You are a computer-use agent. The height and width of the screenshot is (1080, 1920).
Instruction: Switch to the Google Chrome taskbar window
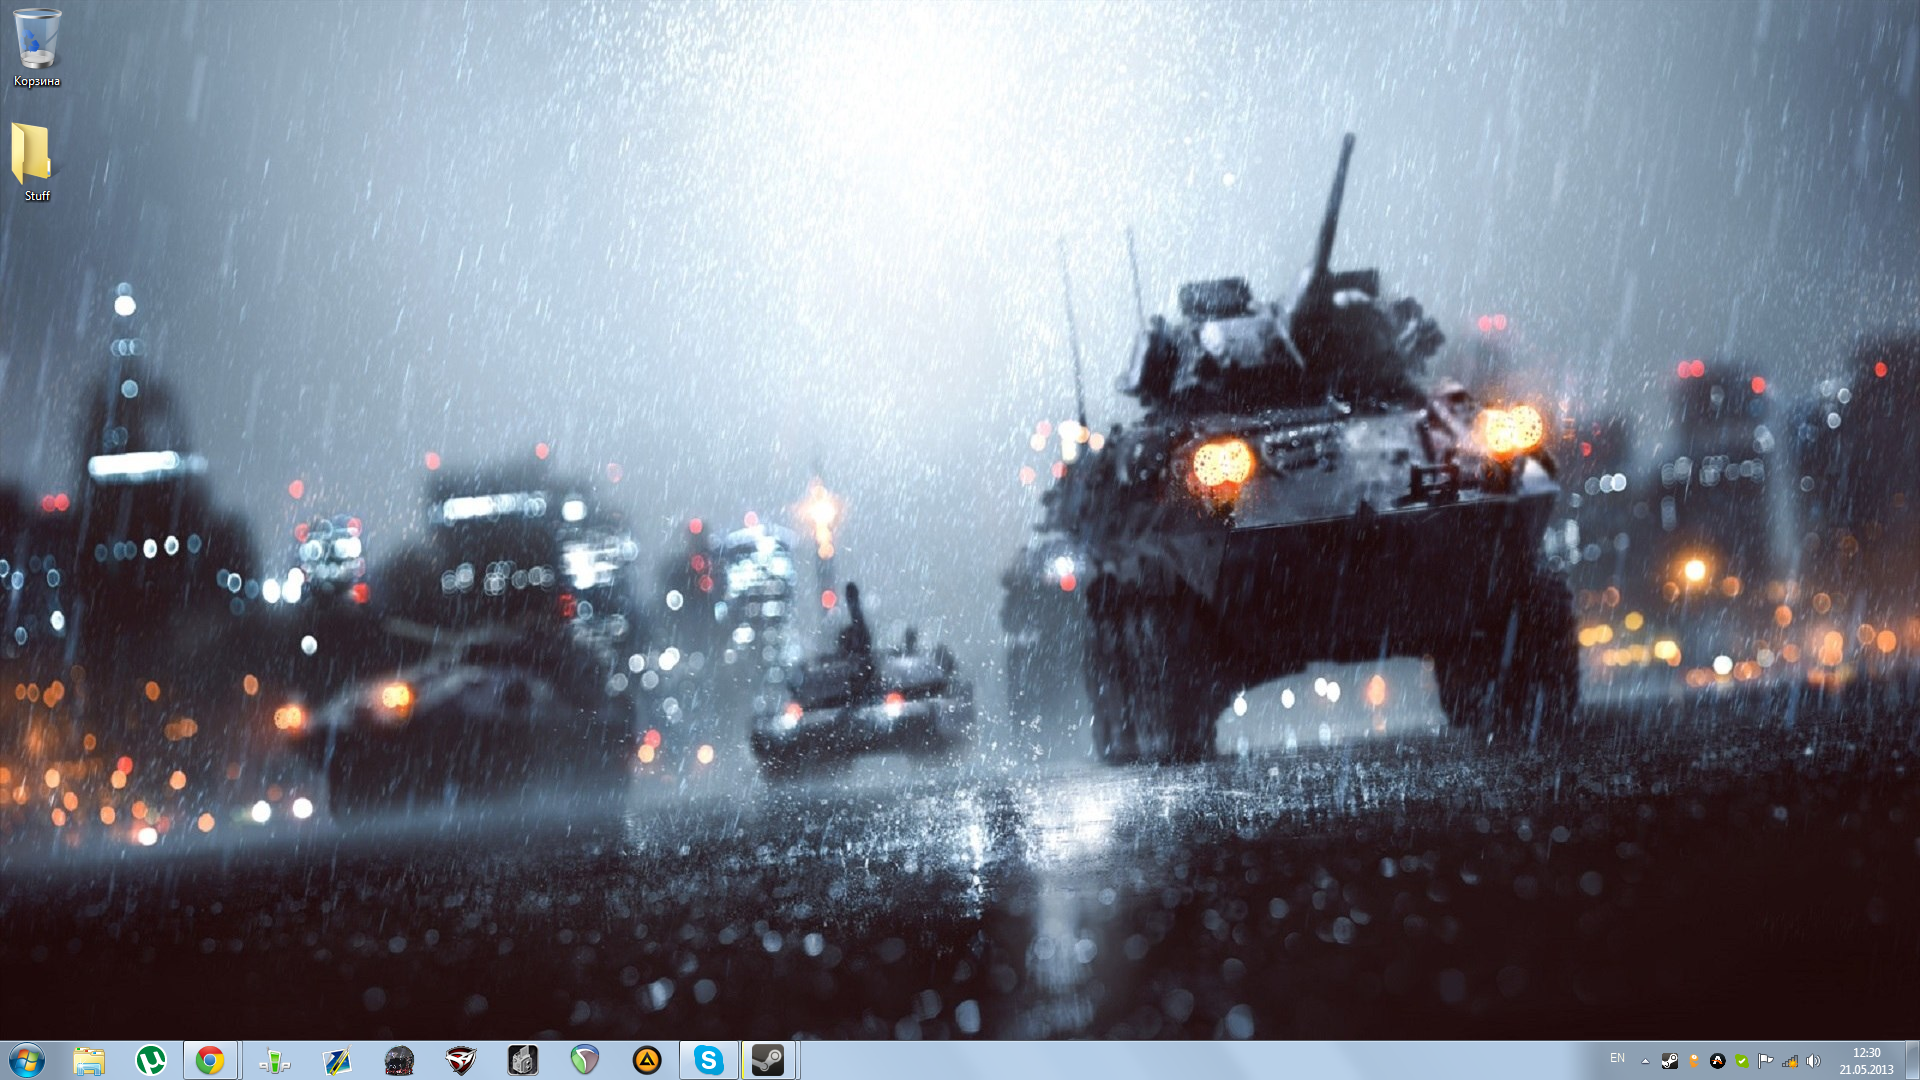click(x=211, y=1060)
